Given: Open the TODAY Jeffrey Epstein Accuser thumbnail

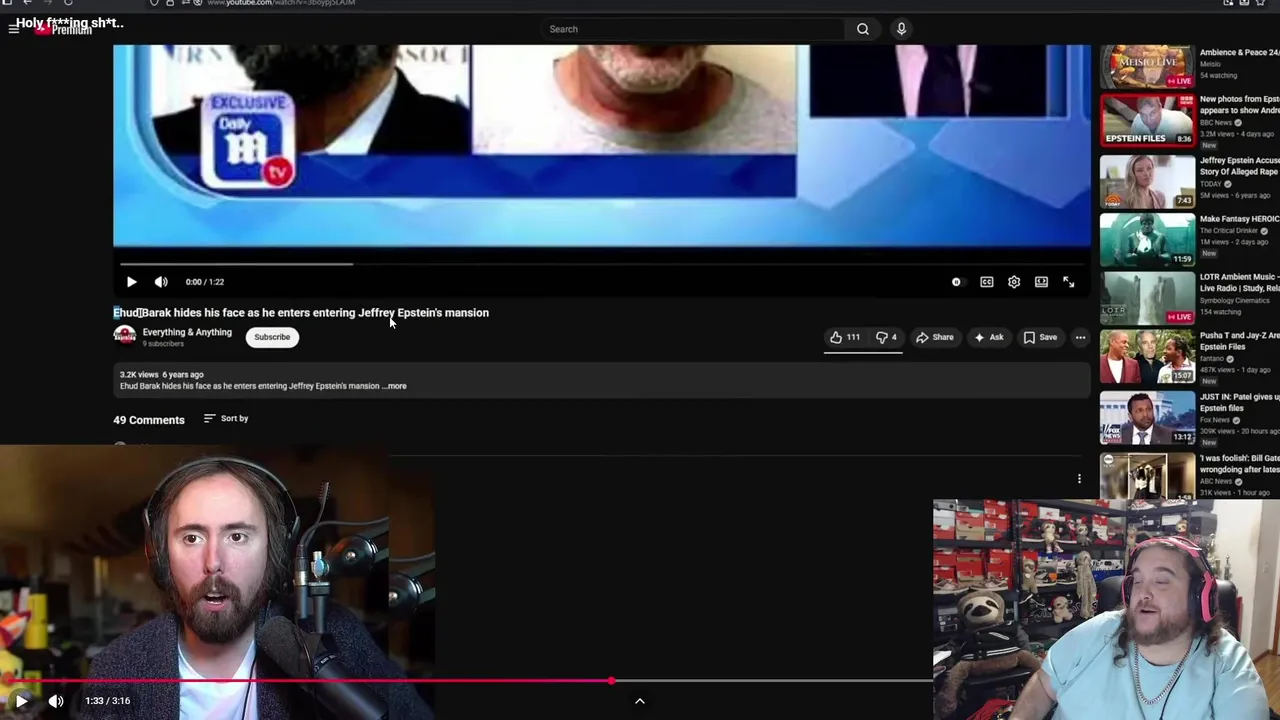Looking at the screenshot, I should click(x=1147, y=181).
